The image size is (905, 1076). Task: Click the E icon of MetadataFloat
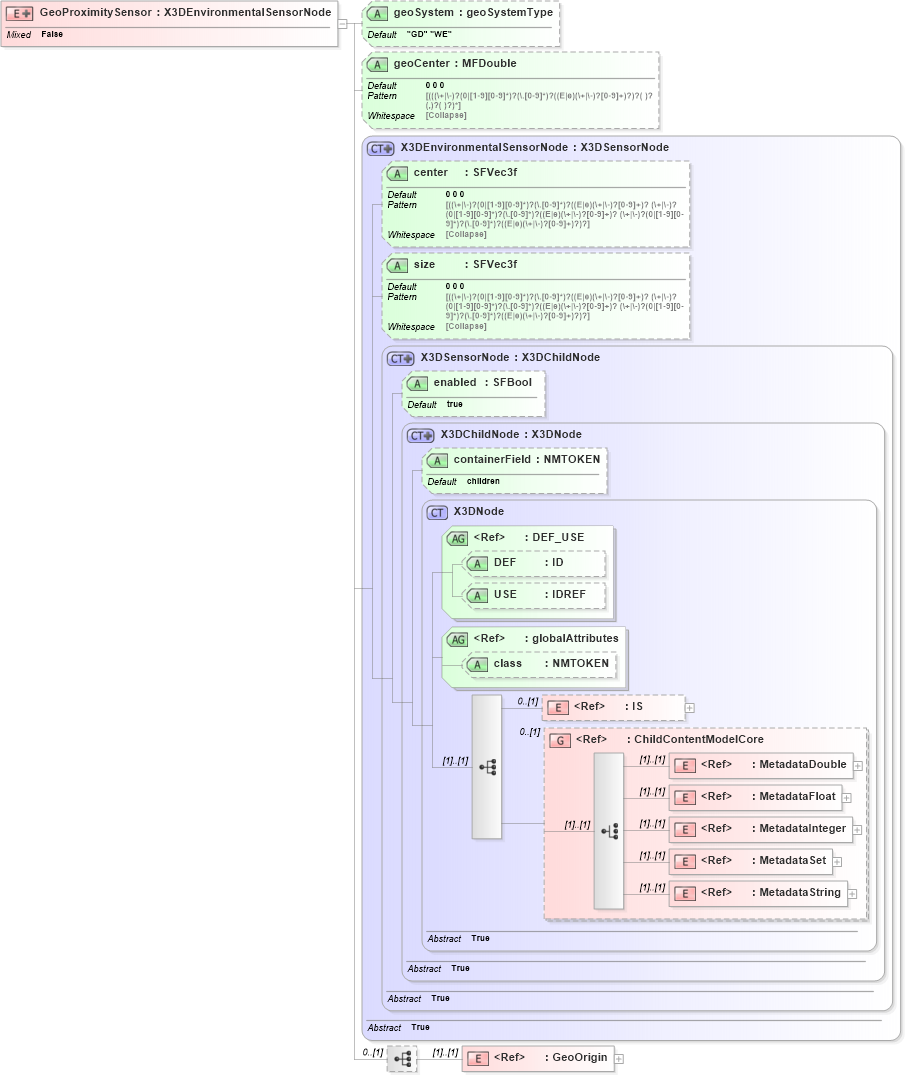point(685,797)
